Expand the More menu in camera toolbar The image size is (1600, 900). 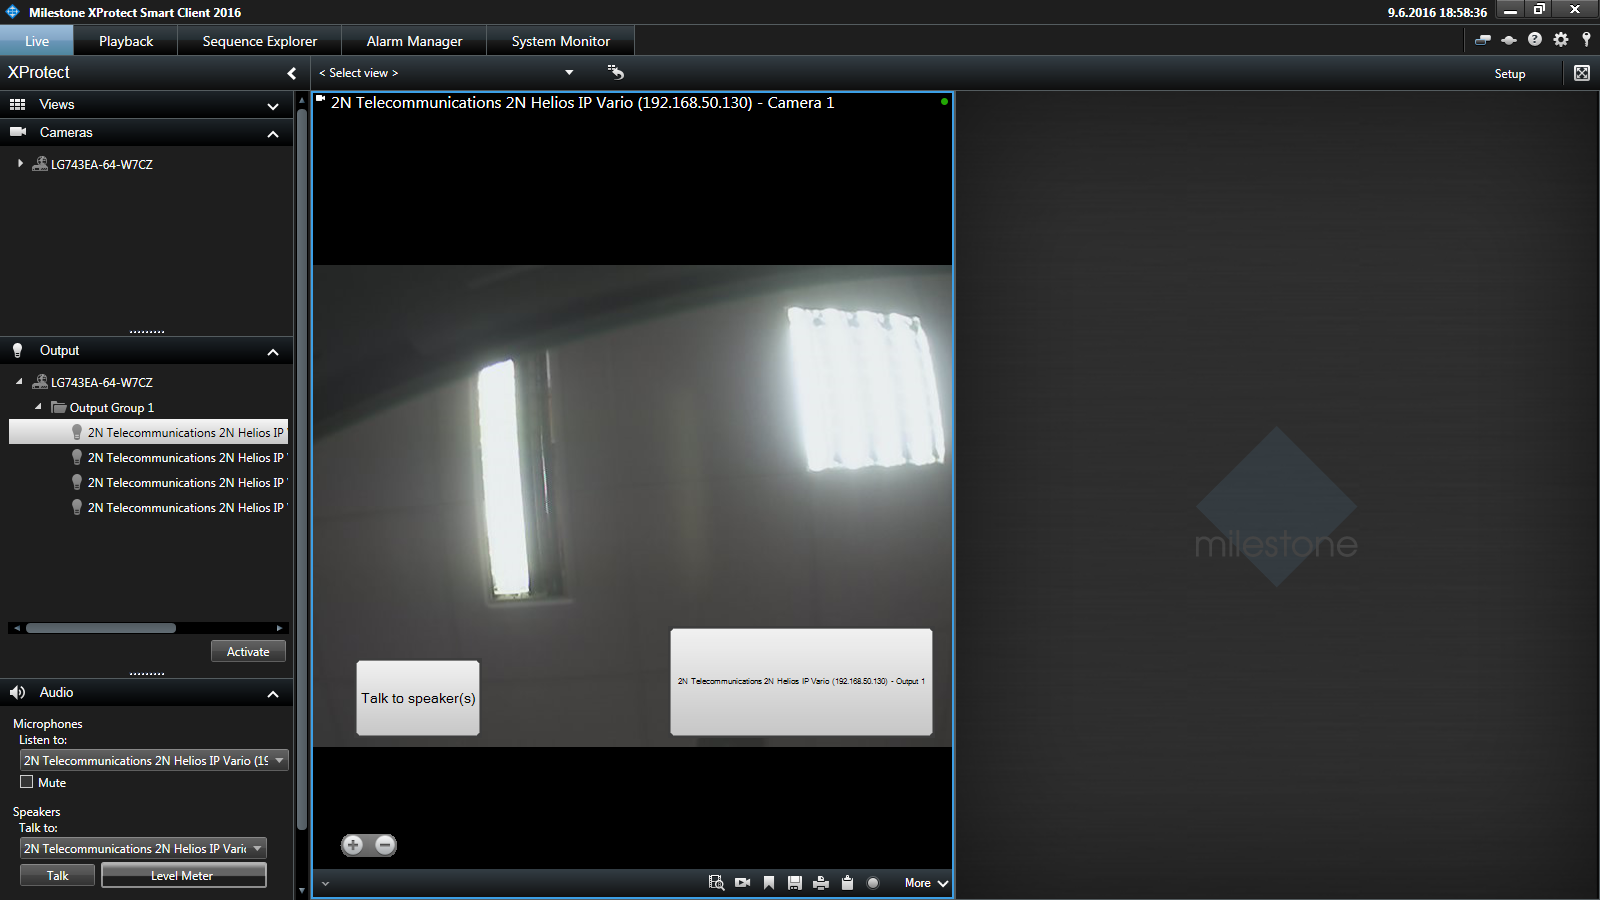pos(926,883)
